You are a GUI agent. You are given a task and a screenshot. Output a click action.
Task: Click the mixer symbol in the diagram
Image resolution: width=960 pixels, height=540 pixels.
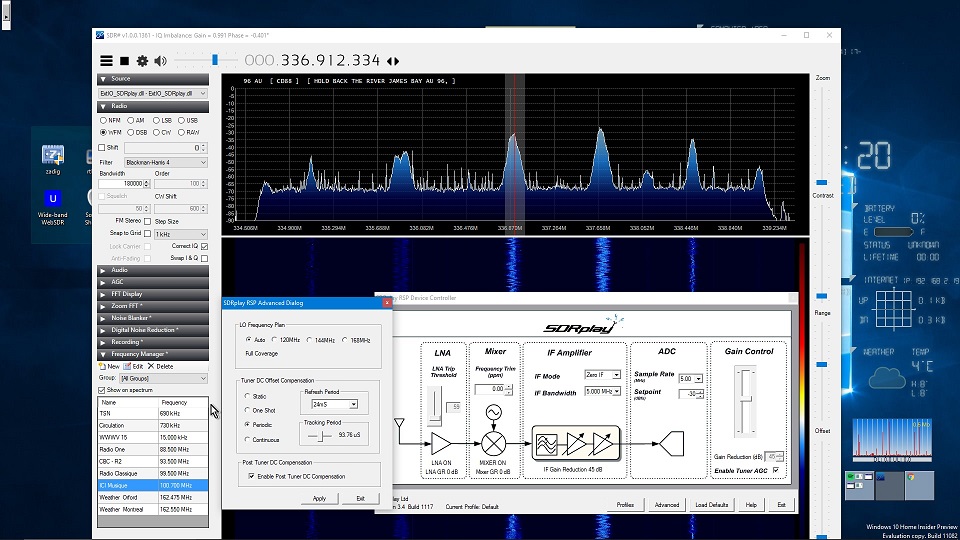point(493,443)
